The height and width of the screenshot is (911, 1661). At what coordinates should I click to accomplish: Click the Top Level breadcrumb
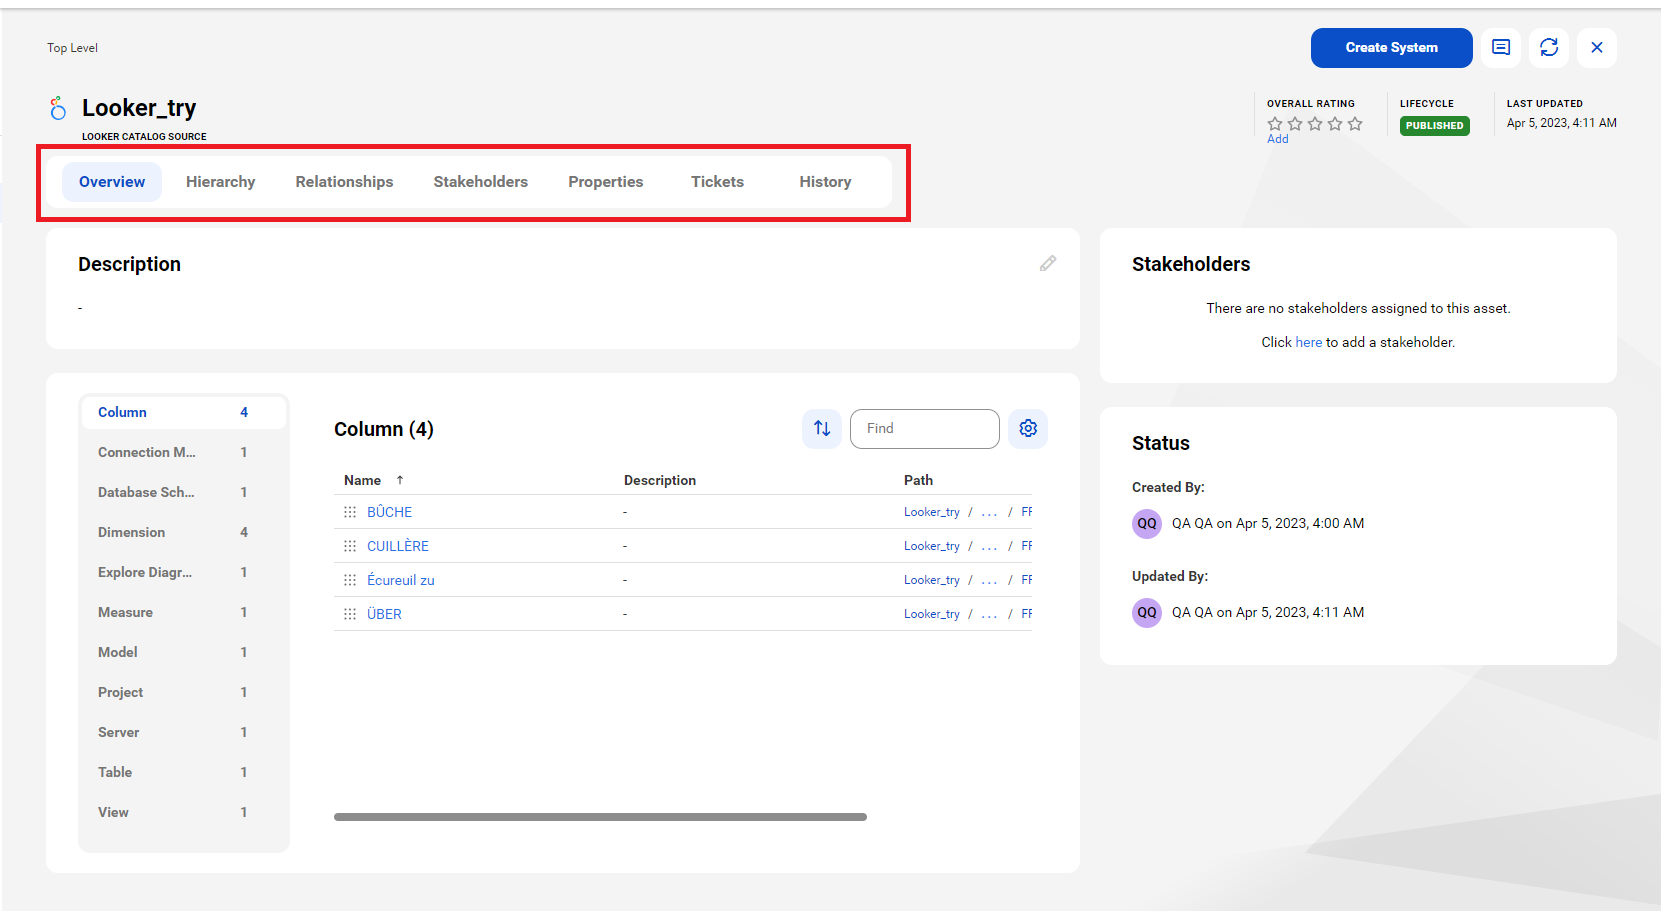click(x=72, y=48)
